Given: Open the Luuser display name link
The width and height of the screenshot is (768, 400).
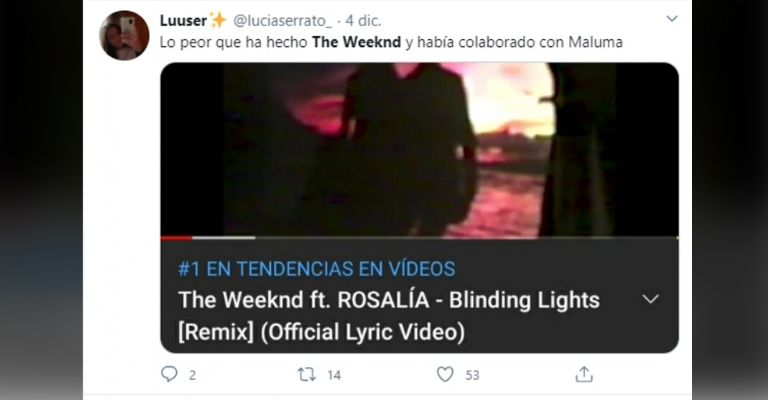Looking at the screenshot, I should 183,21.
